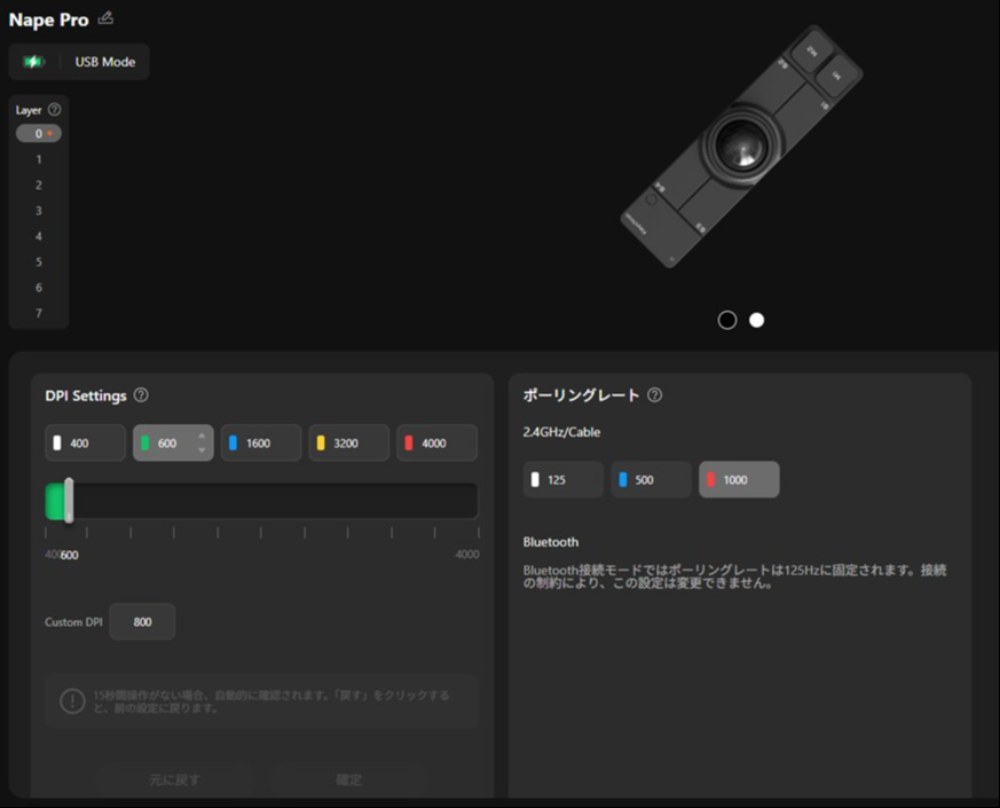The height and width of the screenshot is (808, 1000).
Task: Select layer 5
Action: coord(39,262)
